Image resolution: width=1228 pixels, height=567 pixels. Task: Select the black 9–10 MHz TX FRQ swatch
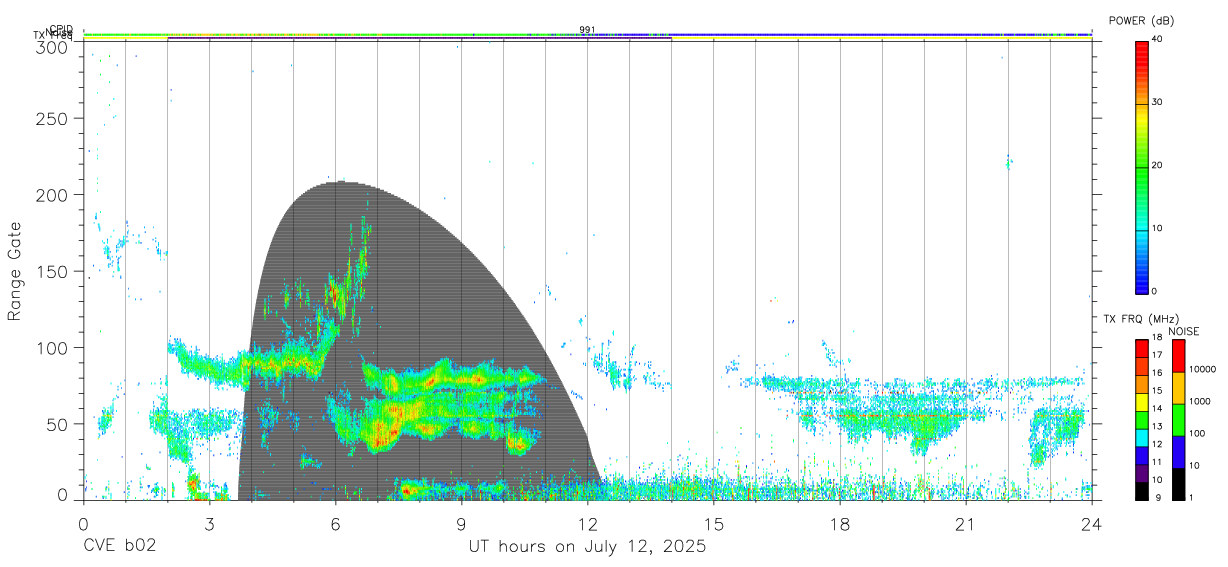pyautogui.click(x=1142, y=491)
